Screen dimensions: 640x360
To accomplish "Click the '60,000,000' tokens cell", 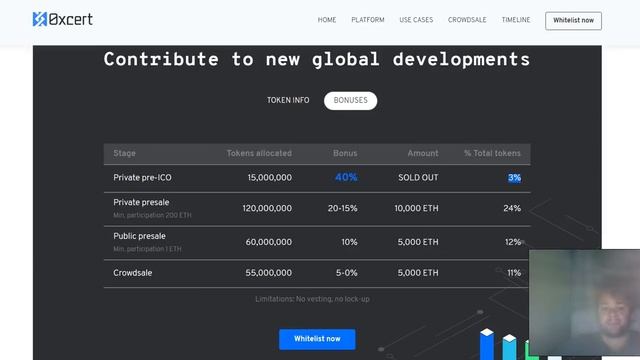I will (269, 242).
